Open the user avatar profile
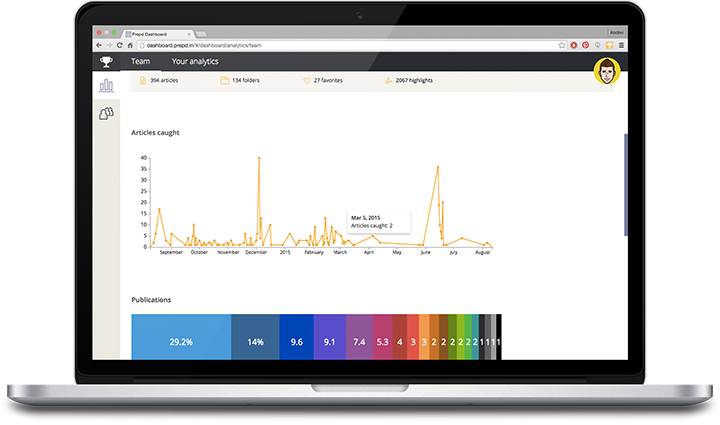The image size is (720, 425). (x=607, y=71)
